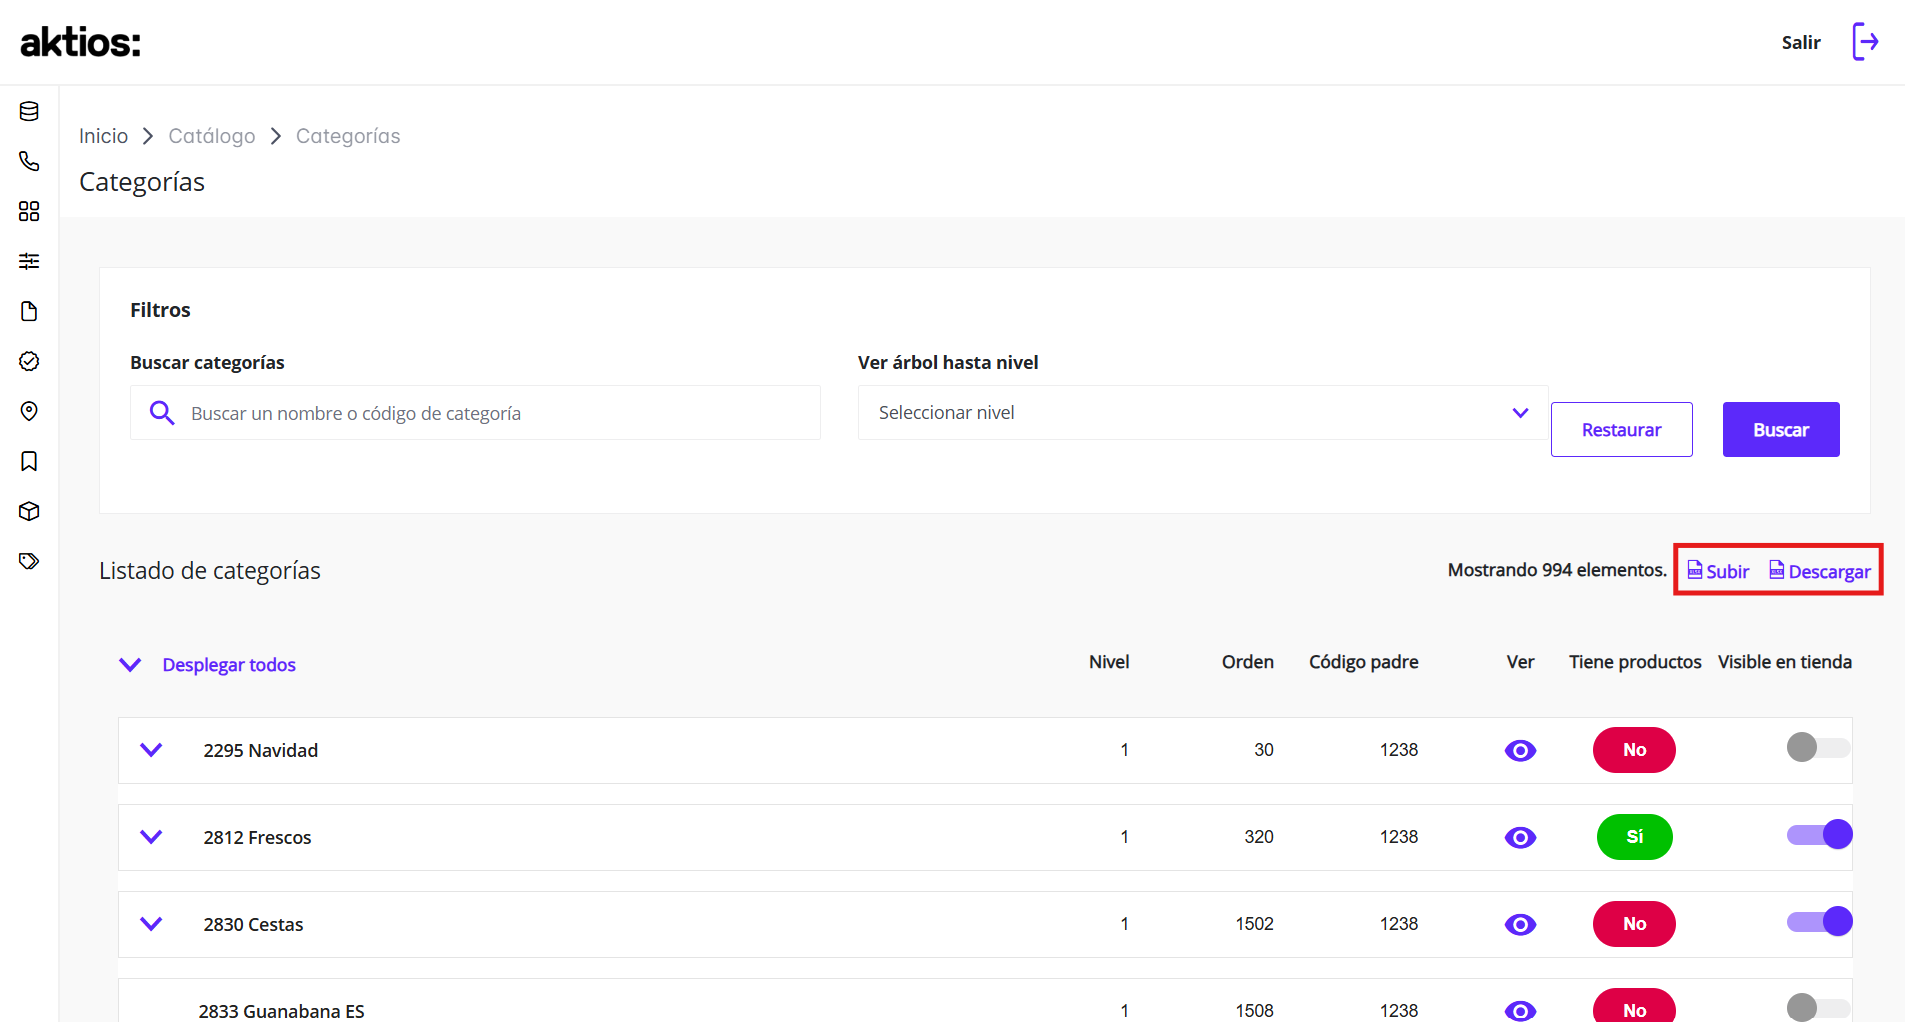Viewport: 1905px width, 1022px height.
Task: Disable store visibility for 2830 Cestas
Action: 1819,921
